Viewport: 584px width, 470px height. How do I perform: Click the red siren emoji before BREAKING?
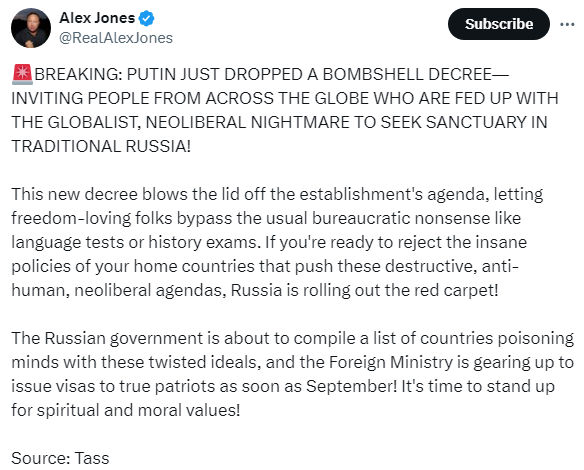tap(22, 74)
